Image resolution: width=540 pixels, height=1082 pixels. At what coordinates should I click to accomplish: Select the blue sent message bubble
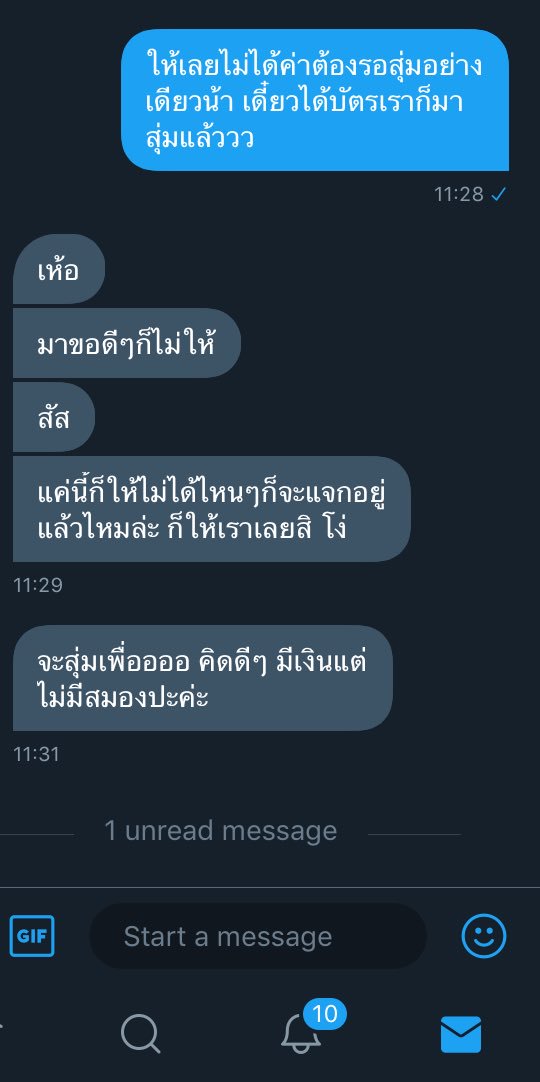tap(315, 100)
